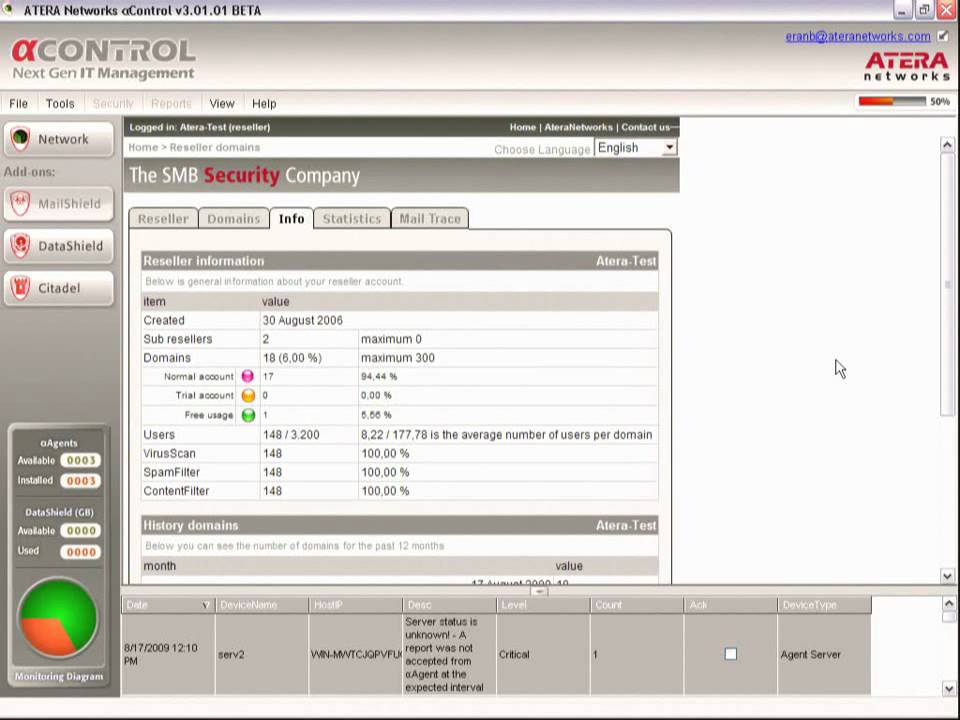Click the 50% progress bar
The image size is (960, 720).
892,102
